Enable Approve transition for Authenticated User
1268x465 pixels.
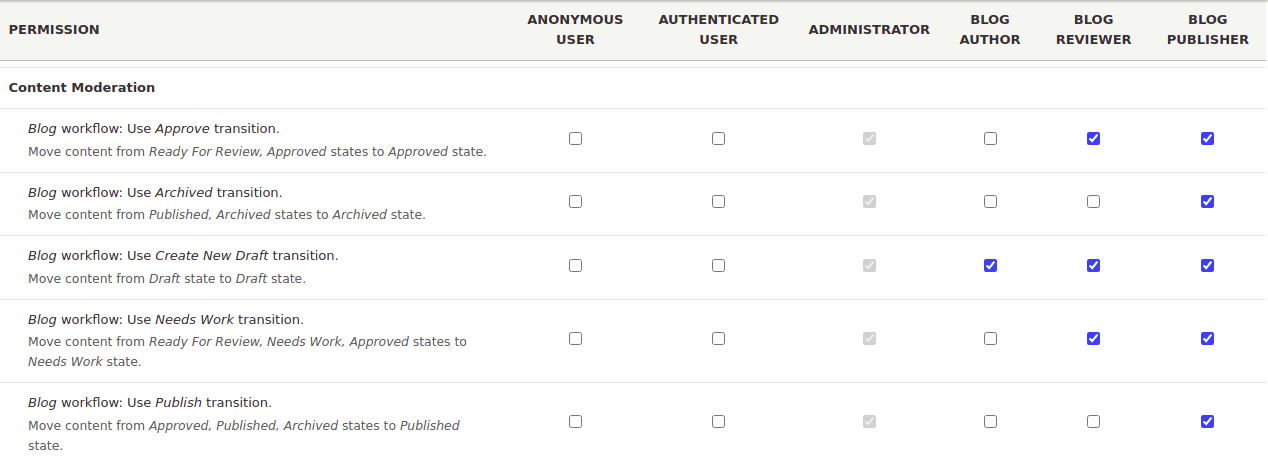[718, 139]
